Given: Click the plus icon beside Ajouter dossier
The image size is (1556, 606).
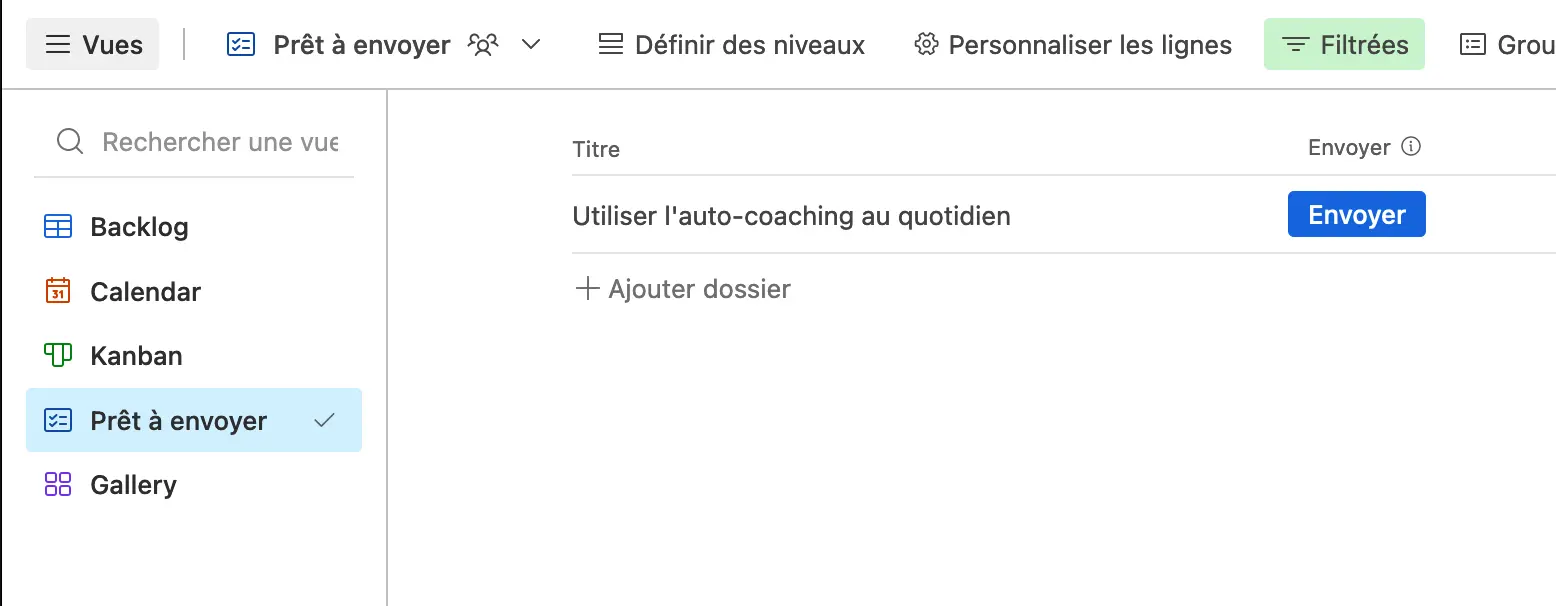Looking at the screenshot, I should pos(587,289).
